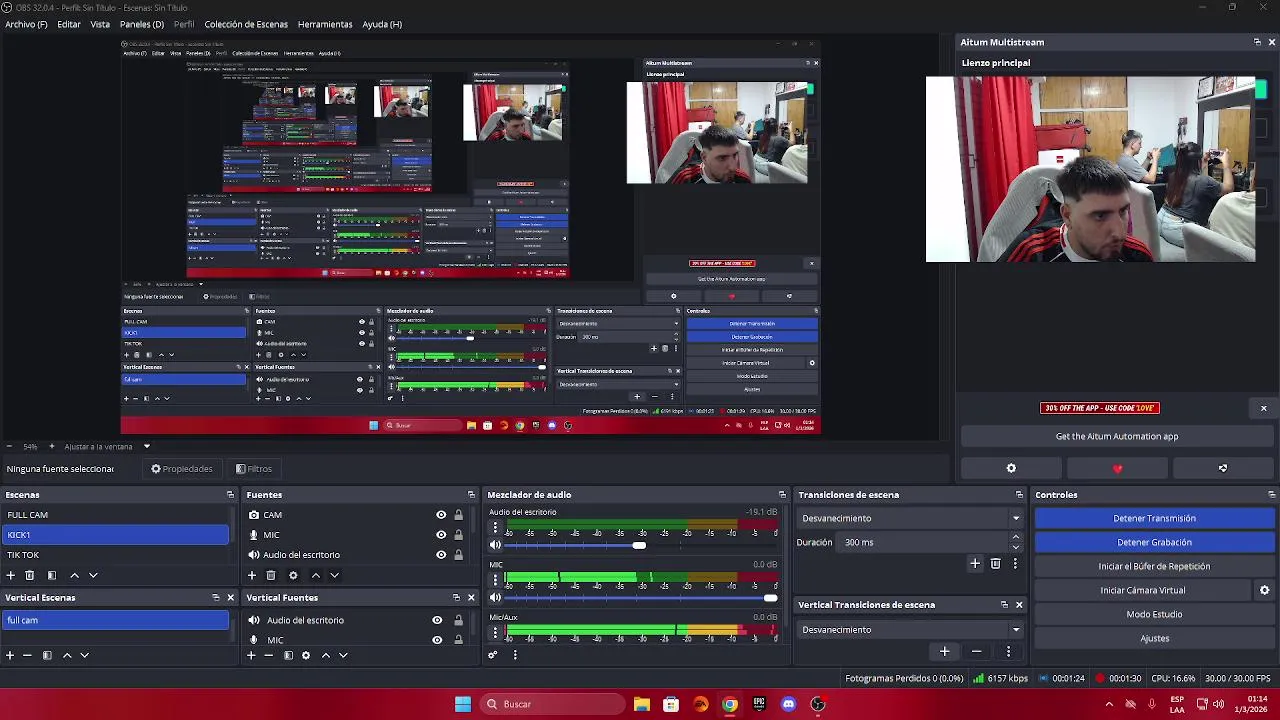Screen dimensions: 1280x720
Task: Remove source with Fuentes trash icon
Action: pyautogui.click(x=271, y=575)
